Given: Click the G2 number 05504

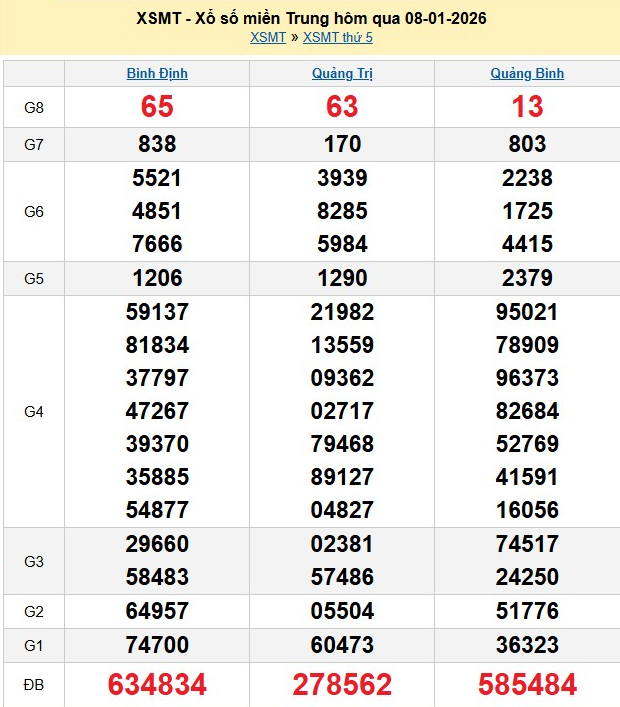Looking at the screenshot, I should pos(342,613).
